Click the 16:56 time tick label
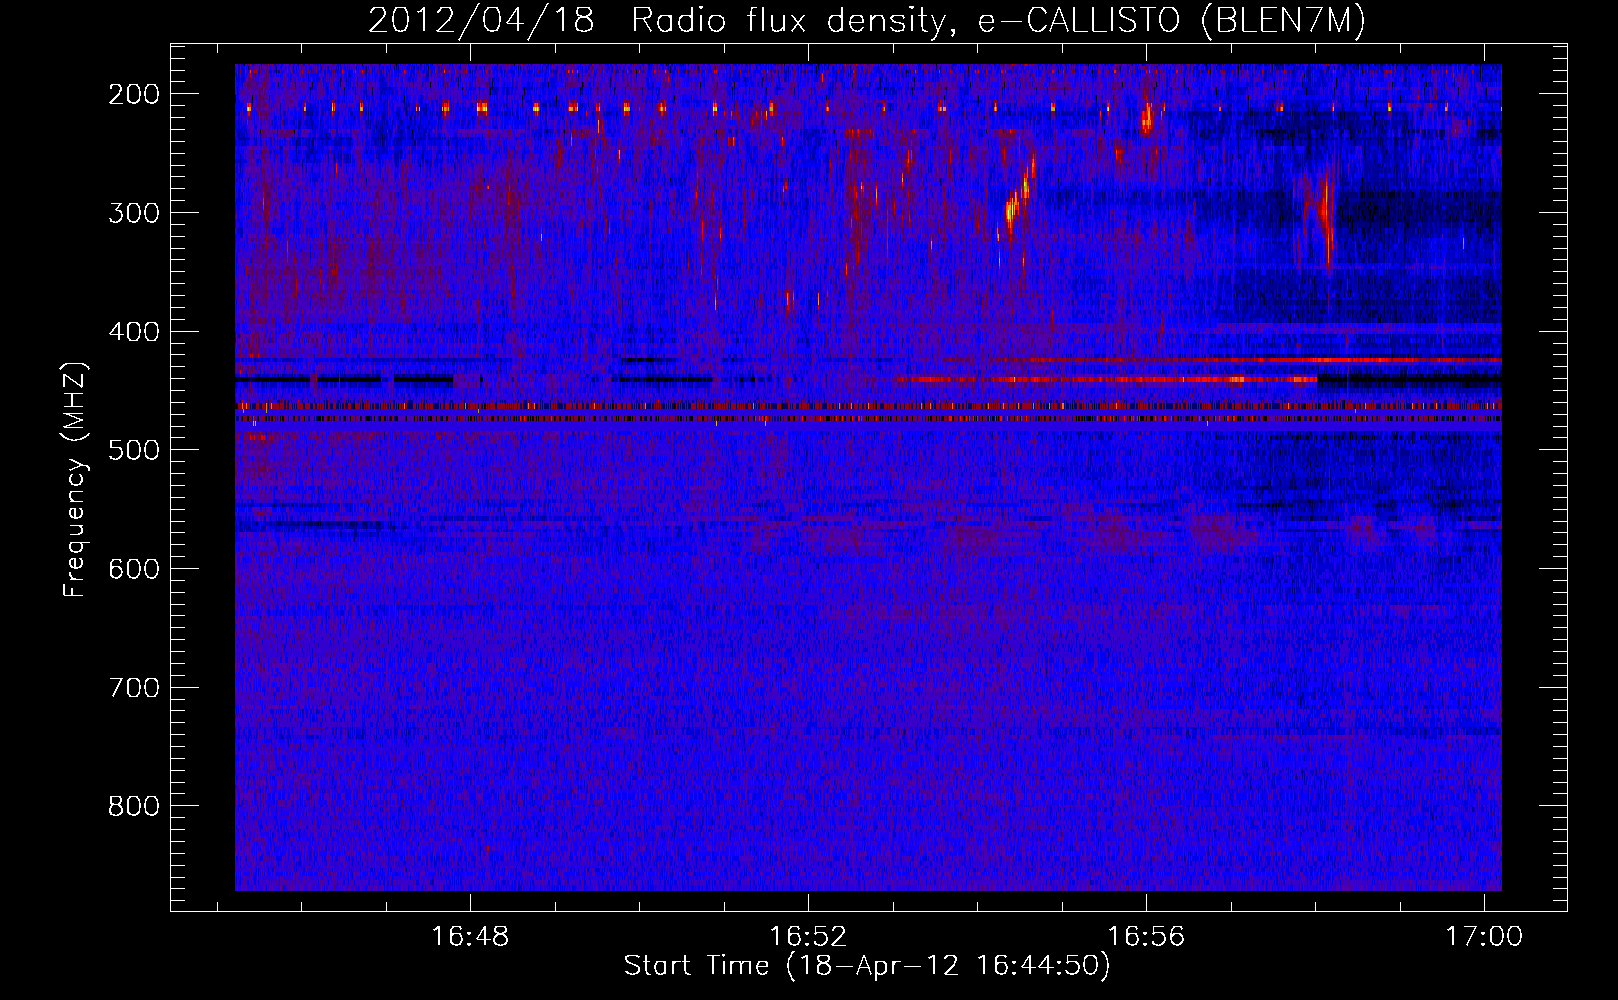Screen dimensions: 1618x1000 click(x=1146, y=937)
